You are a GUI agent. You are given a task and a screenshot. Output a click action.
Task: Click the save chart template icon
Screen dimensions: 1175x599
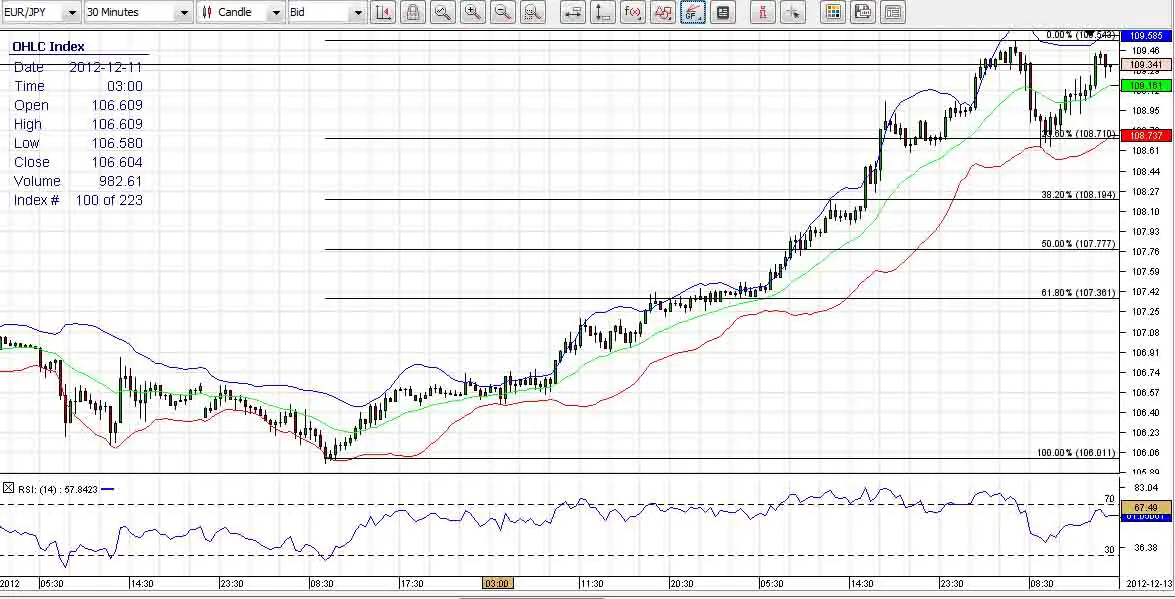click(863, 12)
